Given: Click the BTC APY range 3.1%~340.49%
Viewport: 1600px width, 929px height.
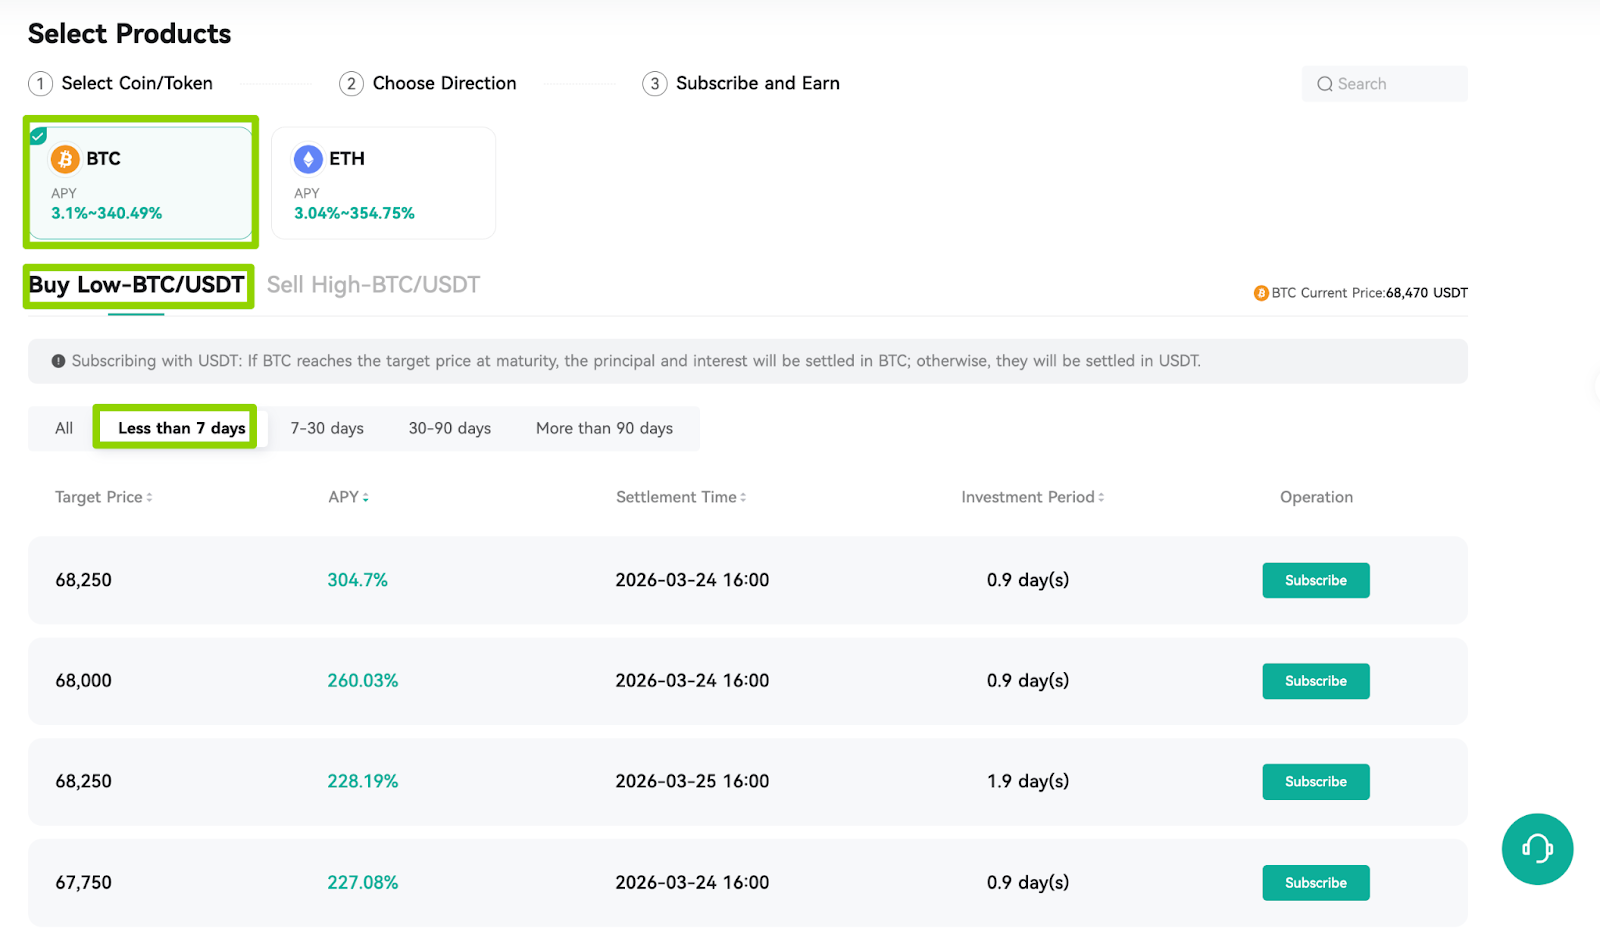Looking at the screenshot, I should (107, 213).
